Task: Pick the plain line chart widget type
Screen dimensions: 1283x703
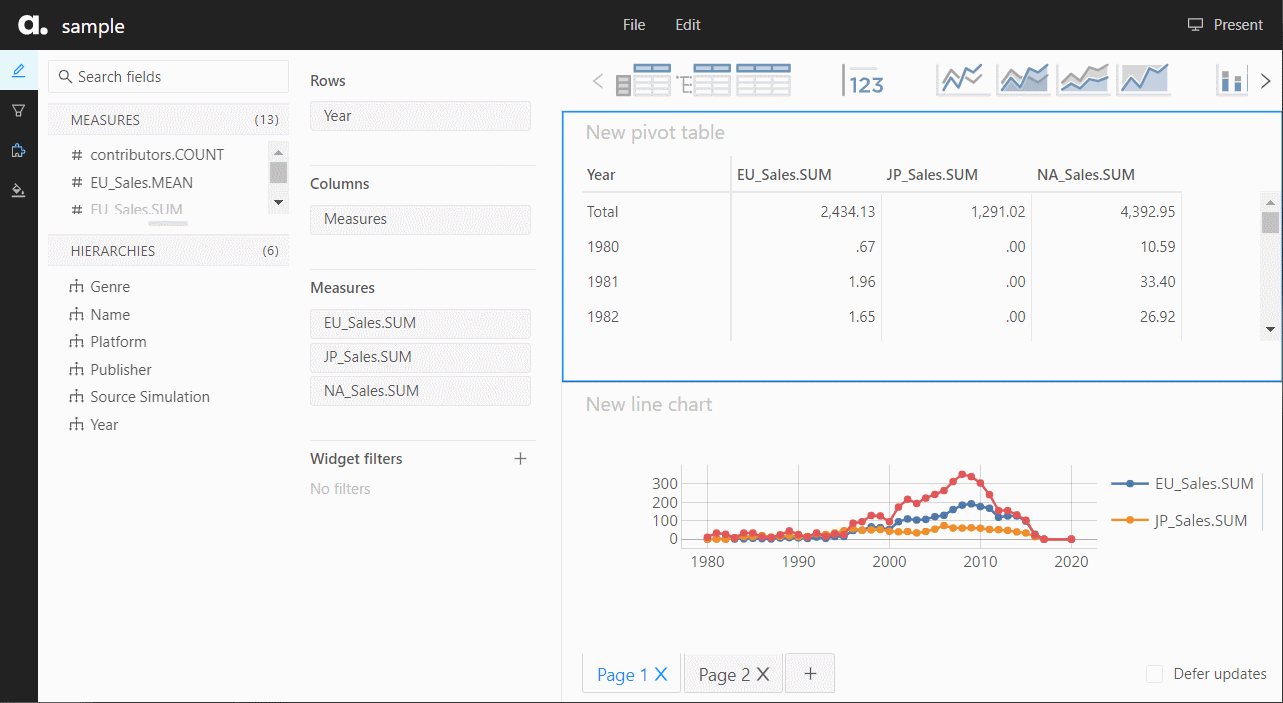Action: 962,80
